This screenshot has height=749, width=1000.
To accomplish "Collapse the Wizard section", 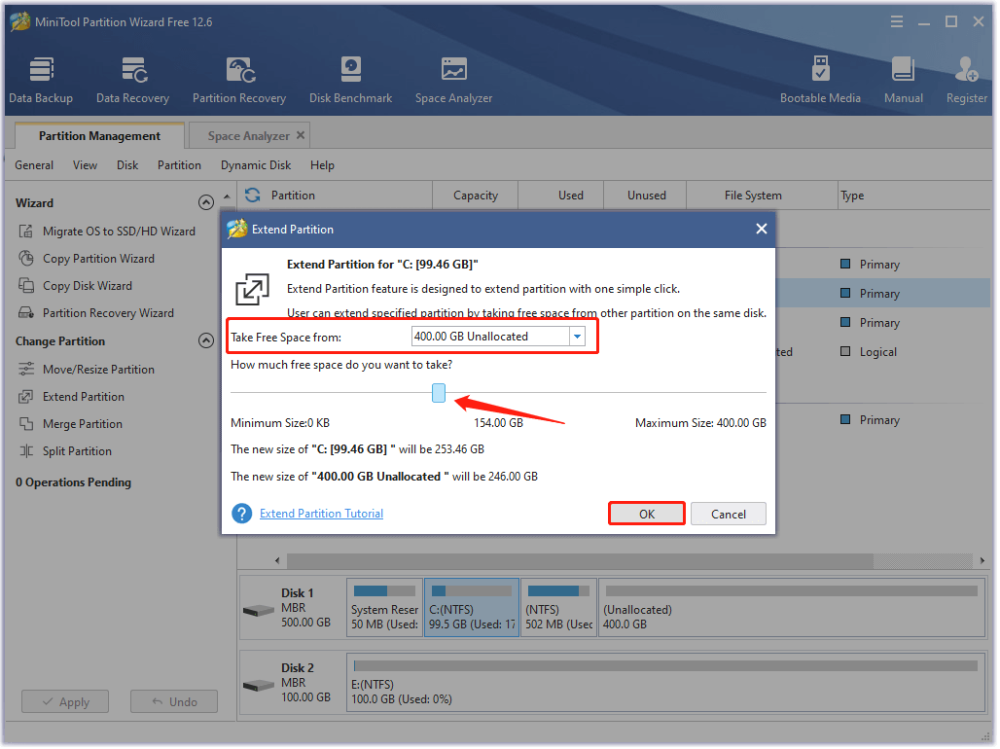I will coord(206,203).
